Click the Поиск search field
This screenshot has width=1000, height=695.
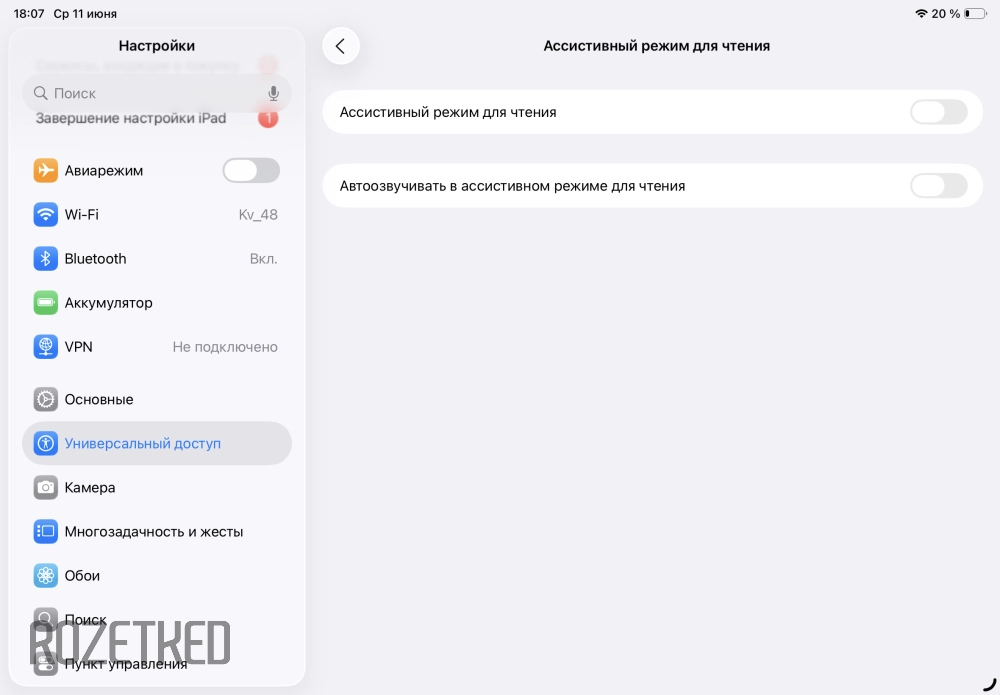(157, 93)
